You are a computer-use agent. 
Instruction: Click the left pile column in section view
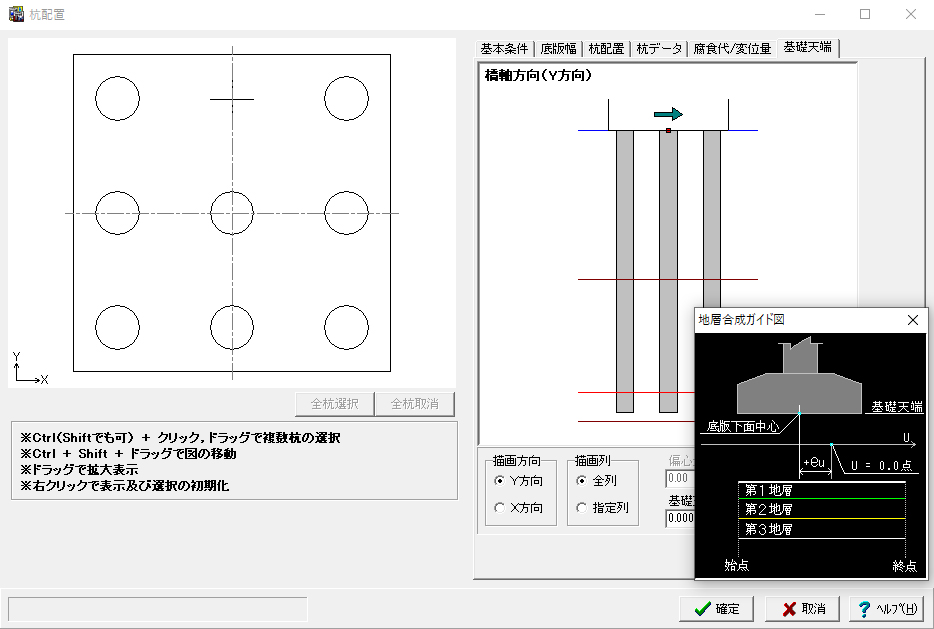coord(625,271)
